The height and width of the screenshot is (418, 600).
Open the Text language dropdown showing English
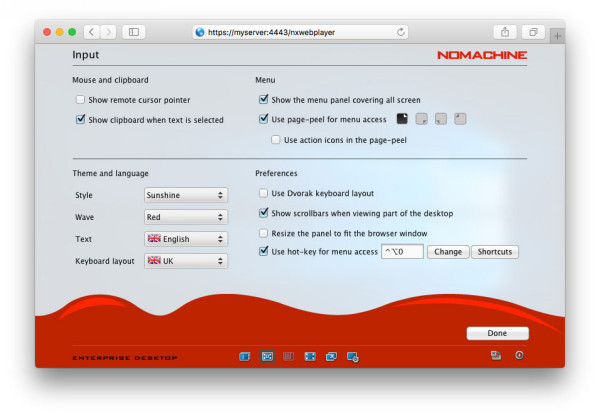(x=186, y=239)
